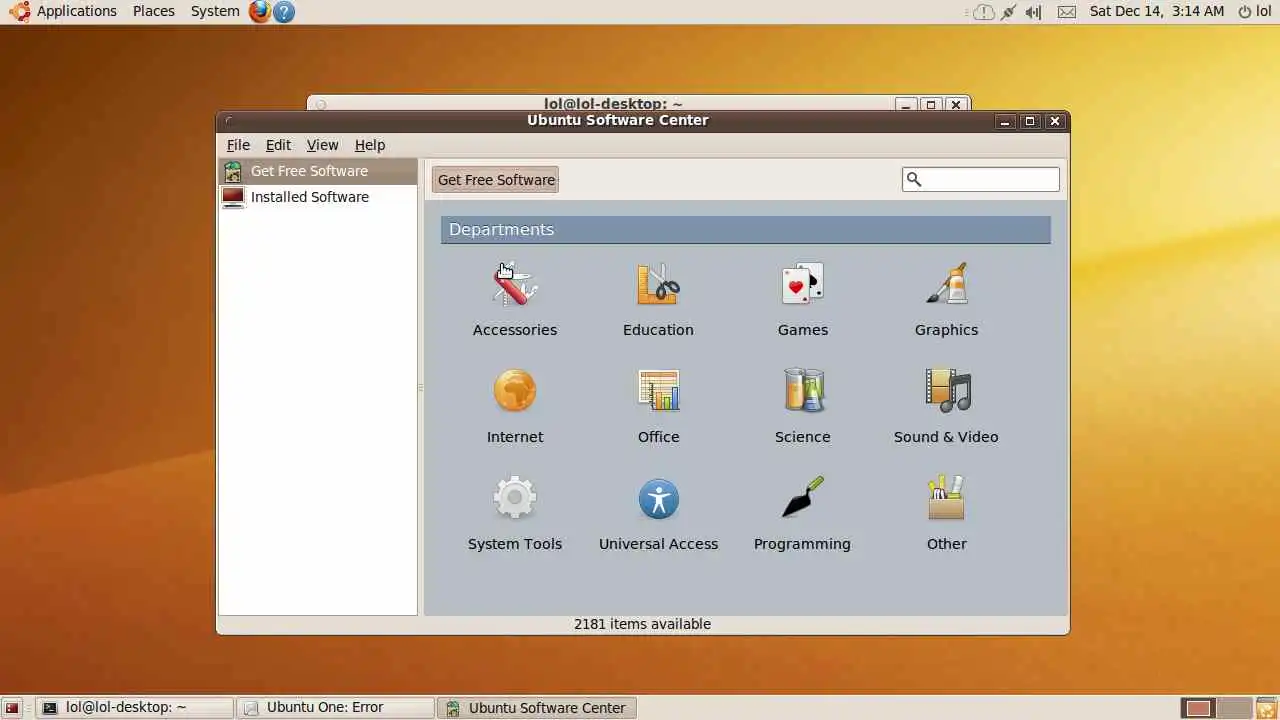Switch to the first workspace in switcher
This screenshot has width=1280, height=720.
click(1198, 708)
